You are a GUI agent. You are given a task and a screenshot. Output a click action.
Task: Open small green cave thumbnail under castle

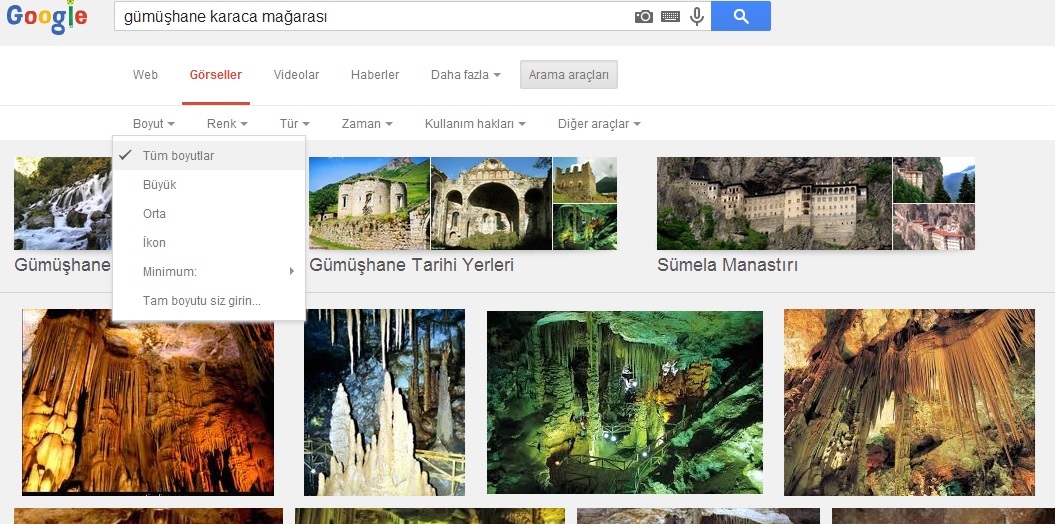point(585,227)
